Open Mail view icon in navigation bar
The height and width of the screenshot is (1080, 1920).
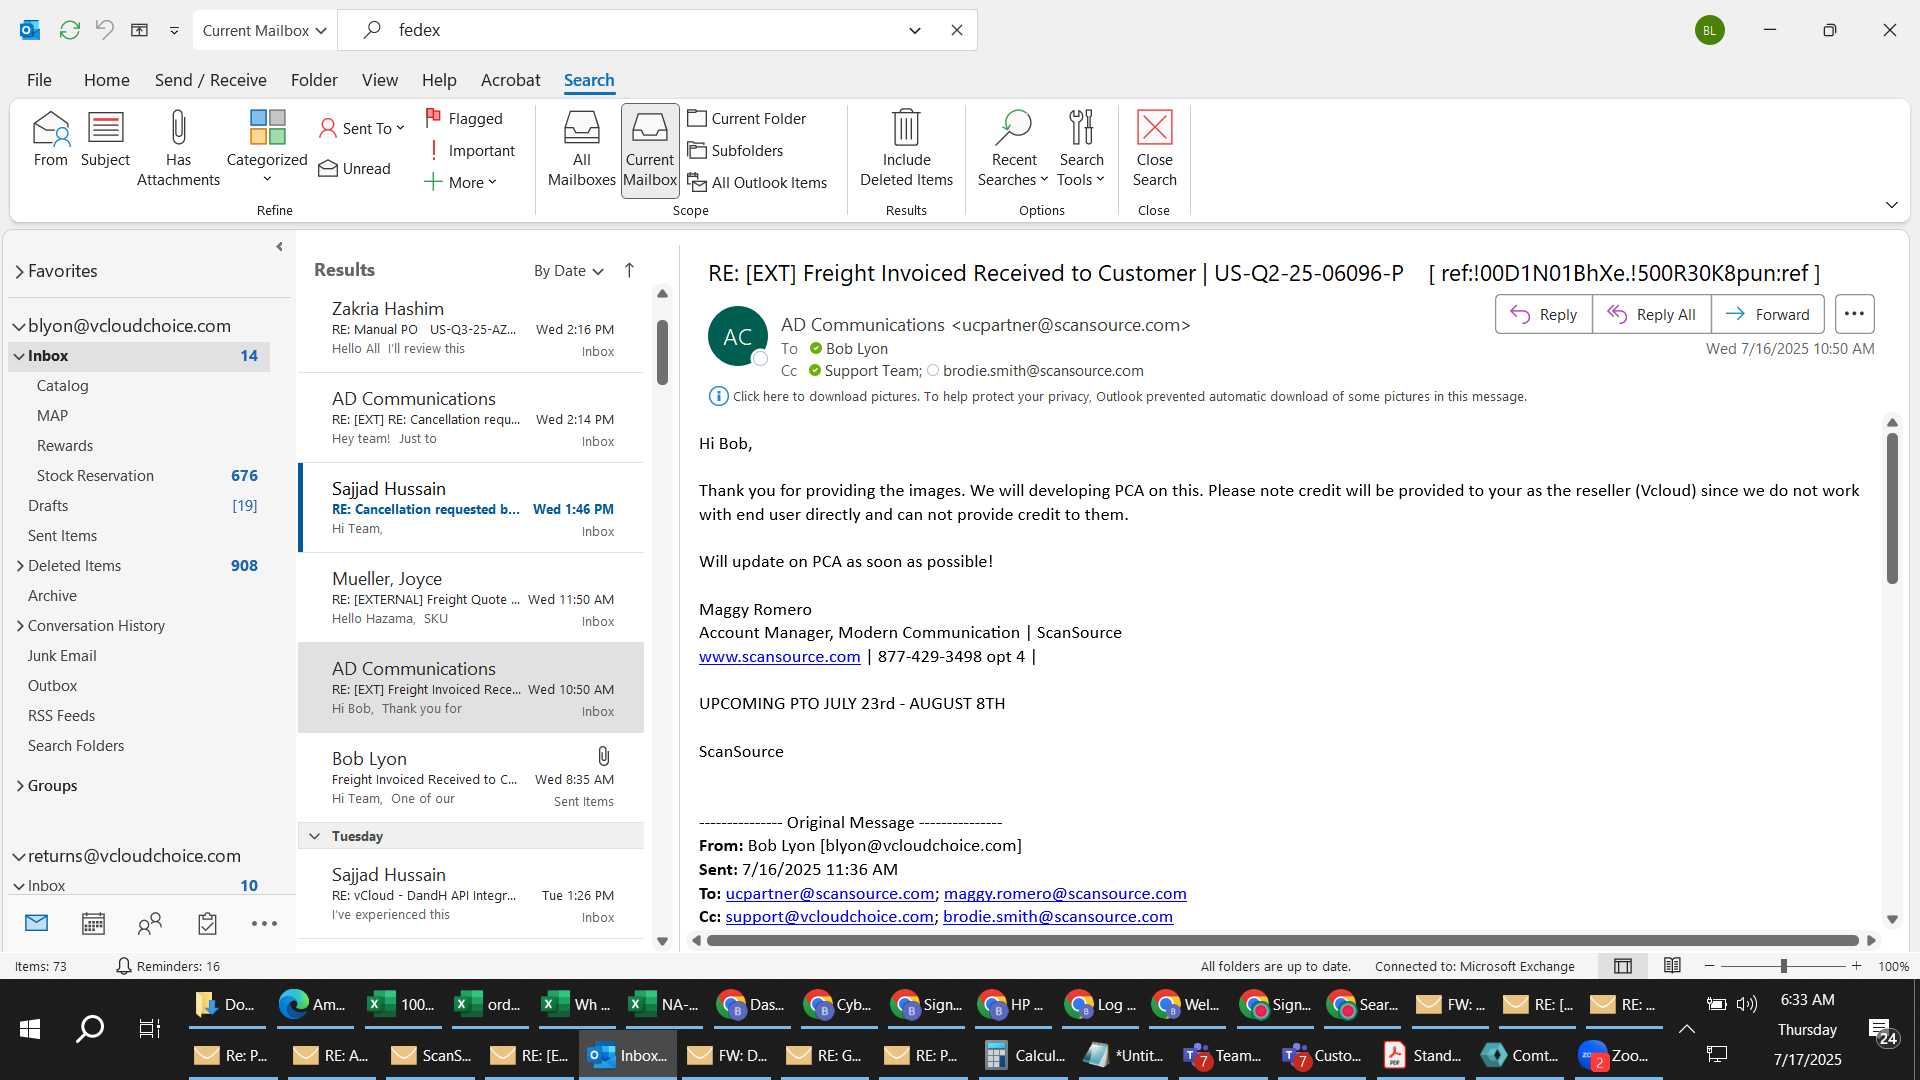coord(36,923)
